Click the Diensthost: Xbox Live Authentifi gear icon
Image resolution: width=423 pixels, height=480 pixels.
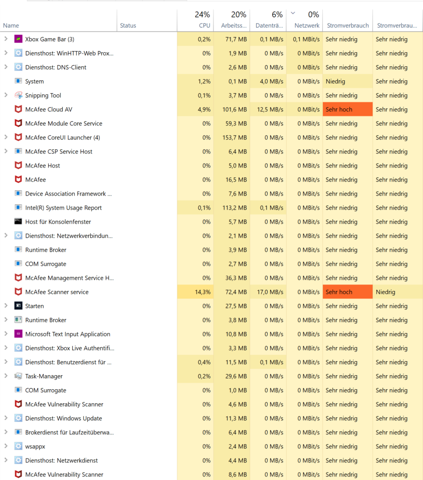[x=18, y=348]
